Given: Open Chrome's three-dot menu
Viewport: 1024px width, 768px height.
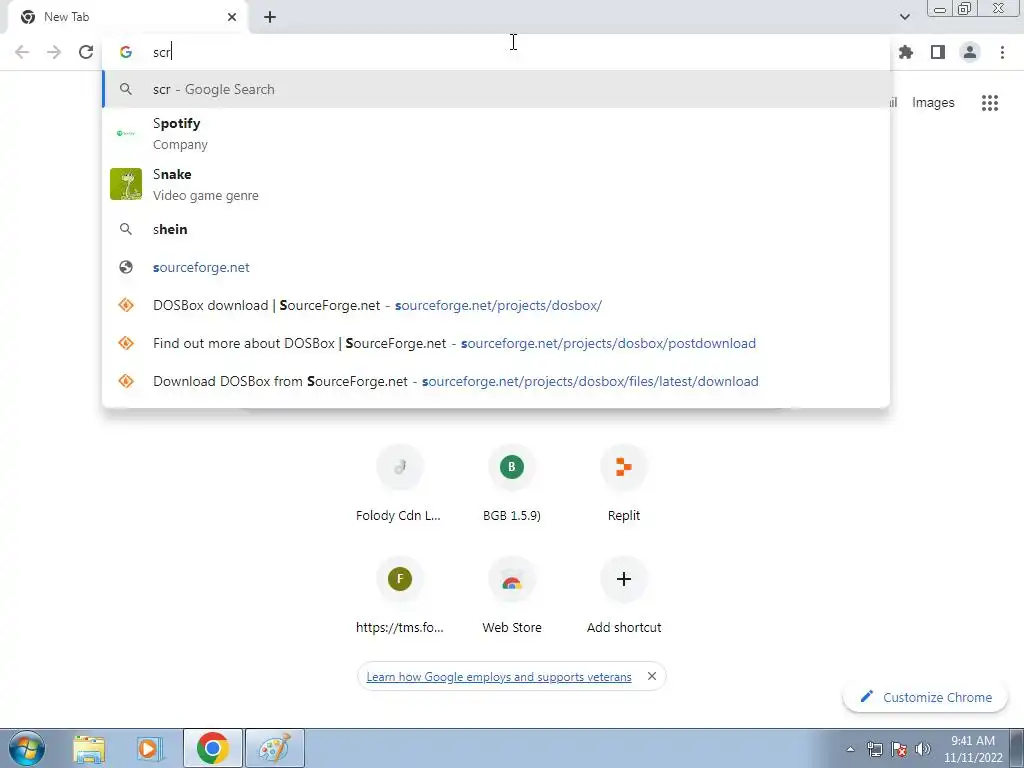Looking at the screenshot, I should point(1002,52).
